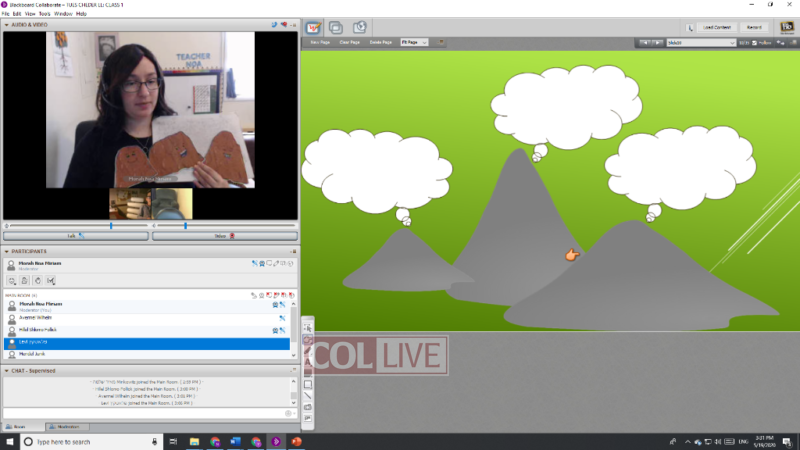This screenshot has width=800, height=450.
Task: Adjust the microphone level slider
Action: click(110, 226)
